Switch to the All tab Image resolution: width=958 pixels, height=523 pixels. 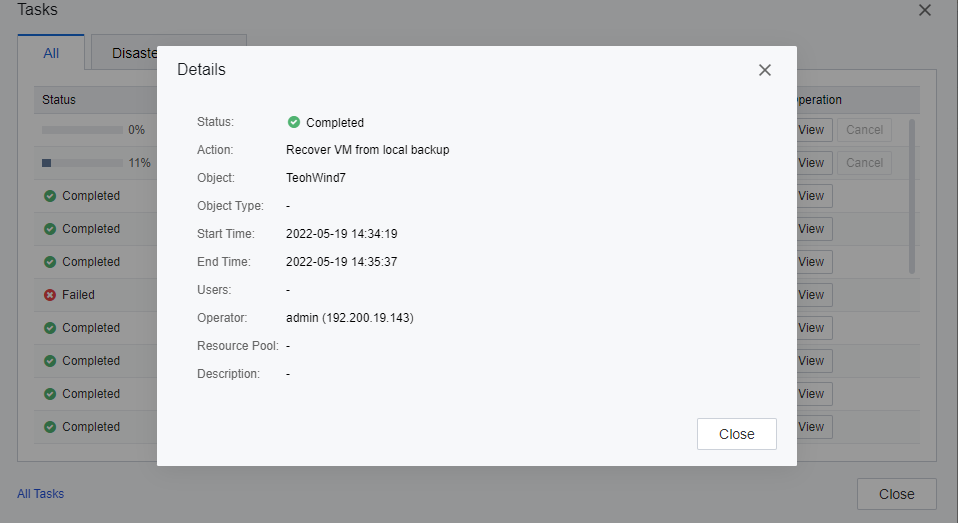pyautogui.click(x=51, y=53)
